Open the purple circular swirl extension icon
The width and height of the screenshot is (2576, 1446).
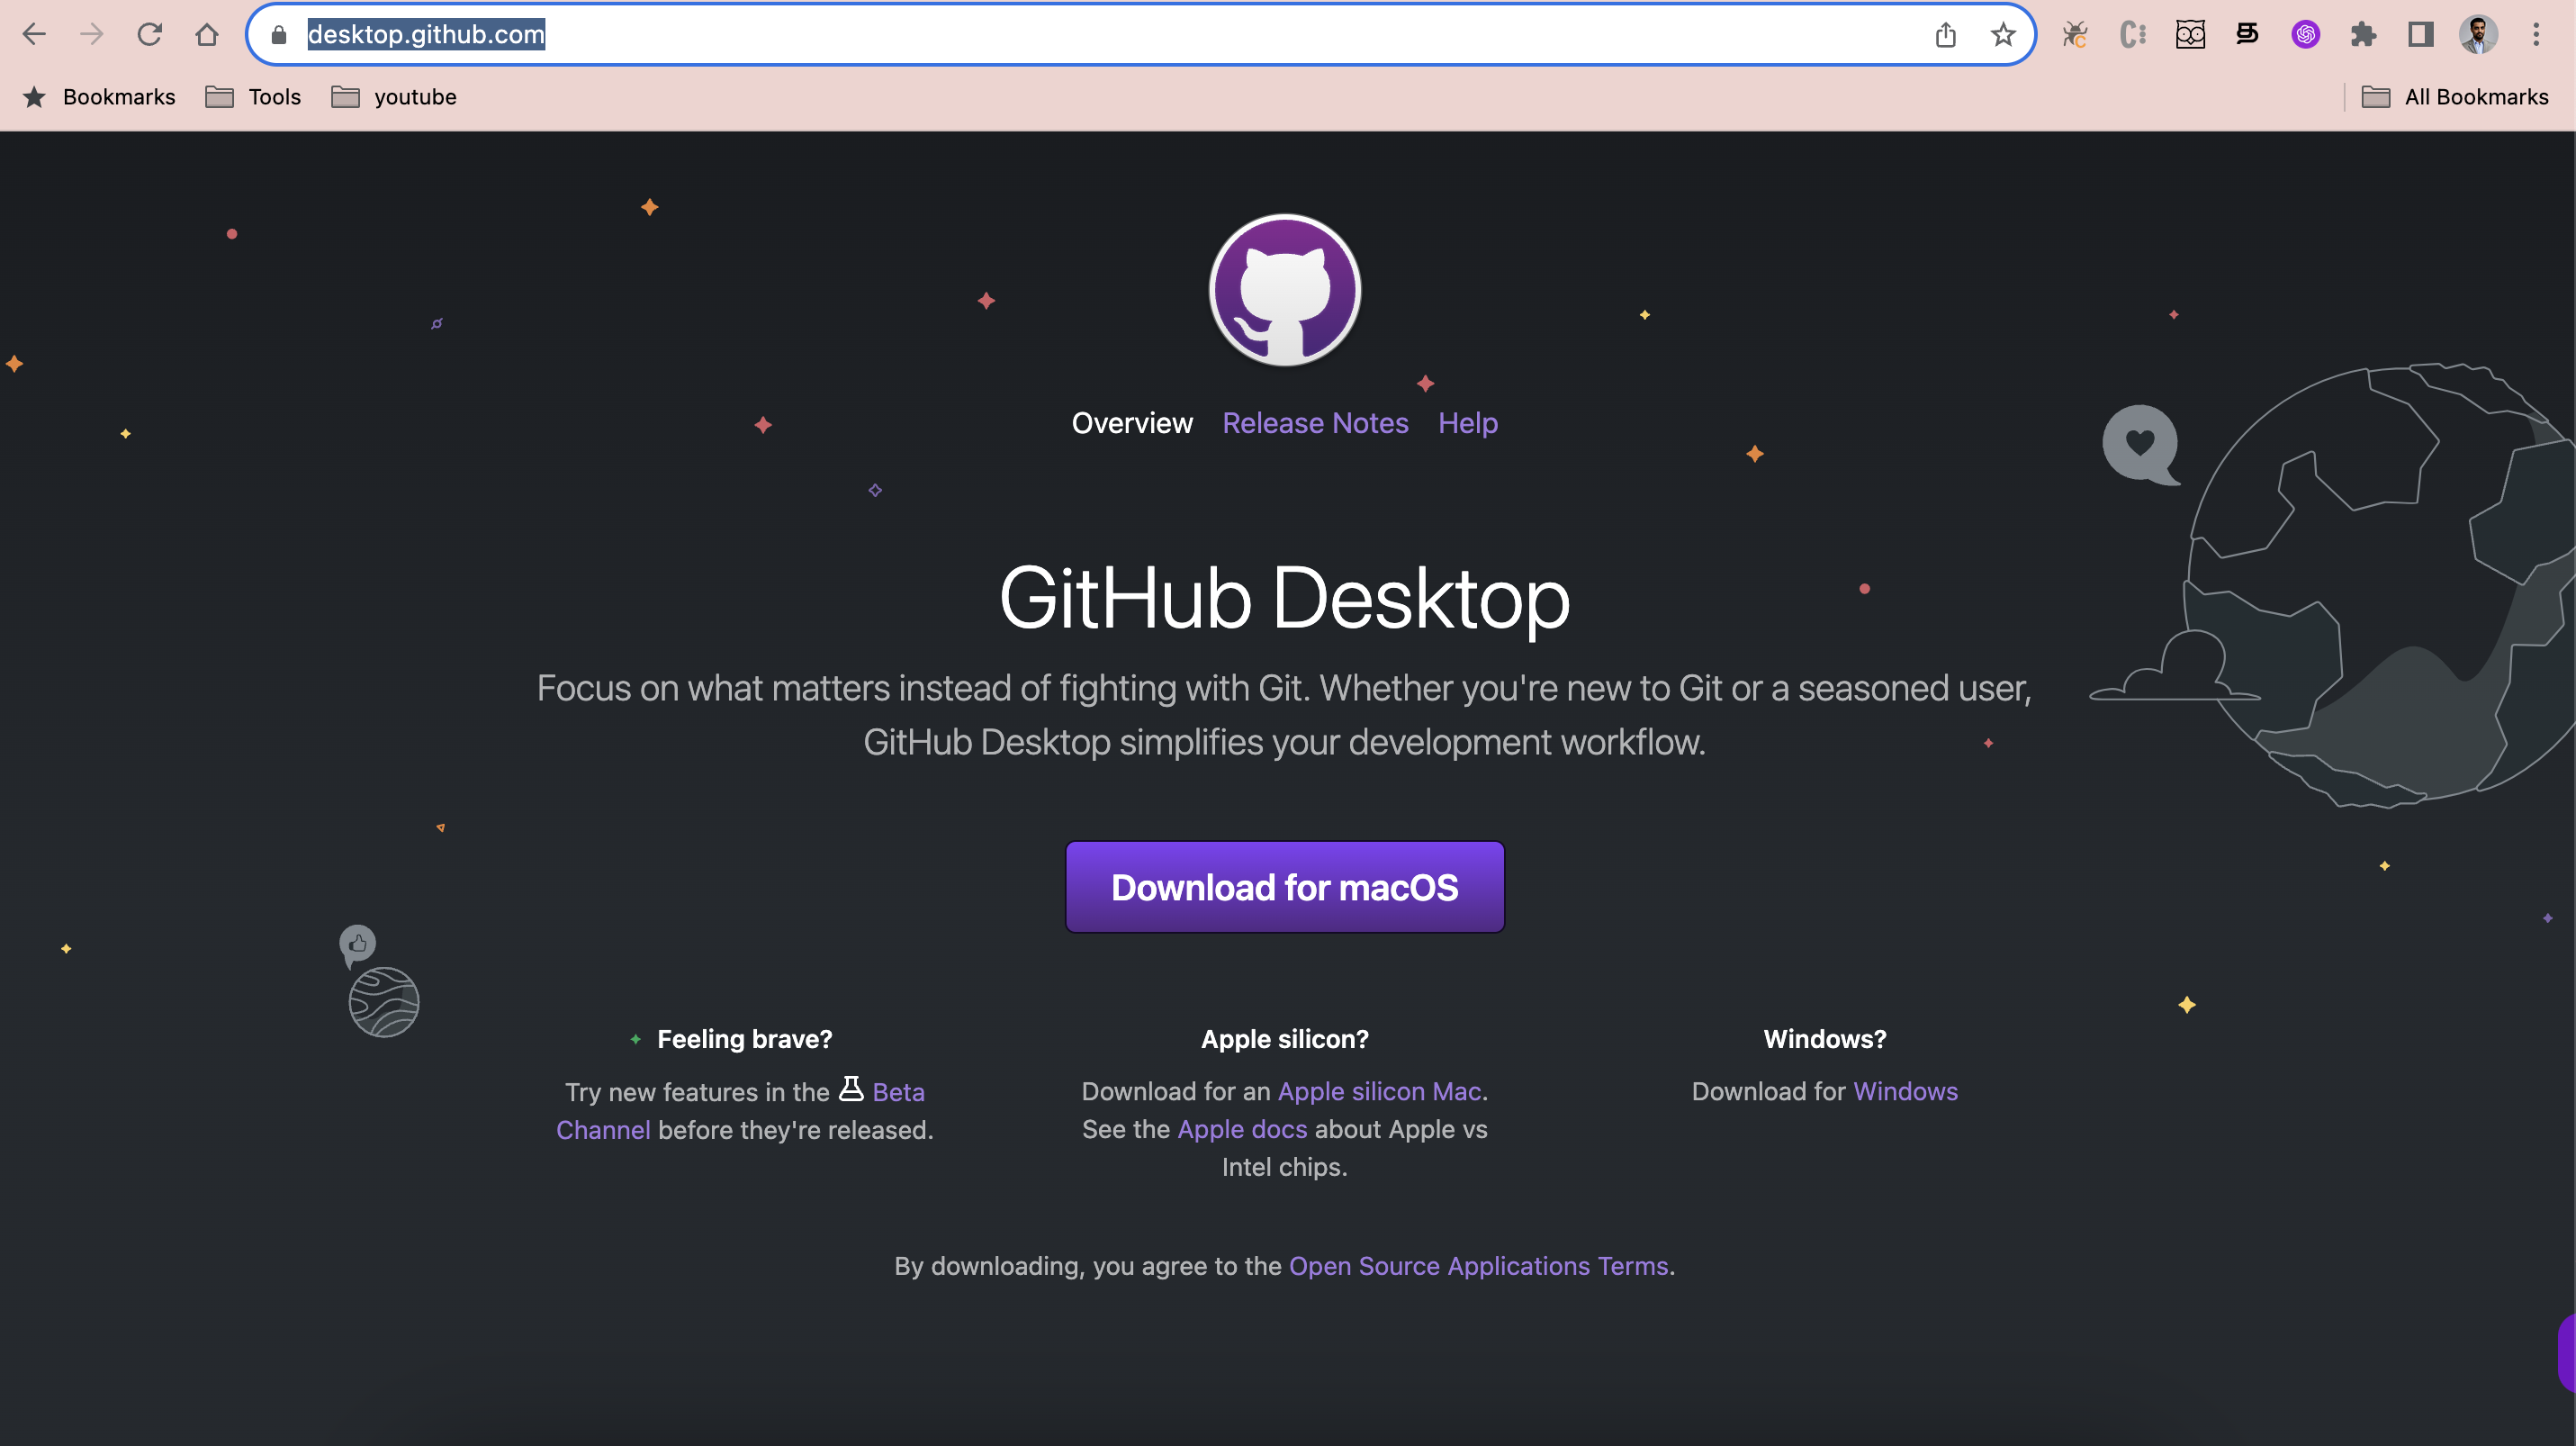click(x=2305, y=35)
